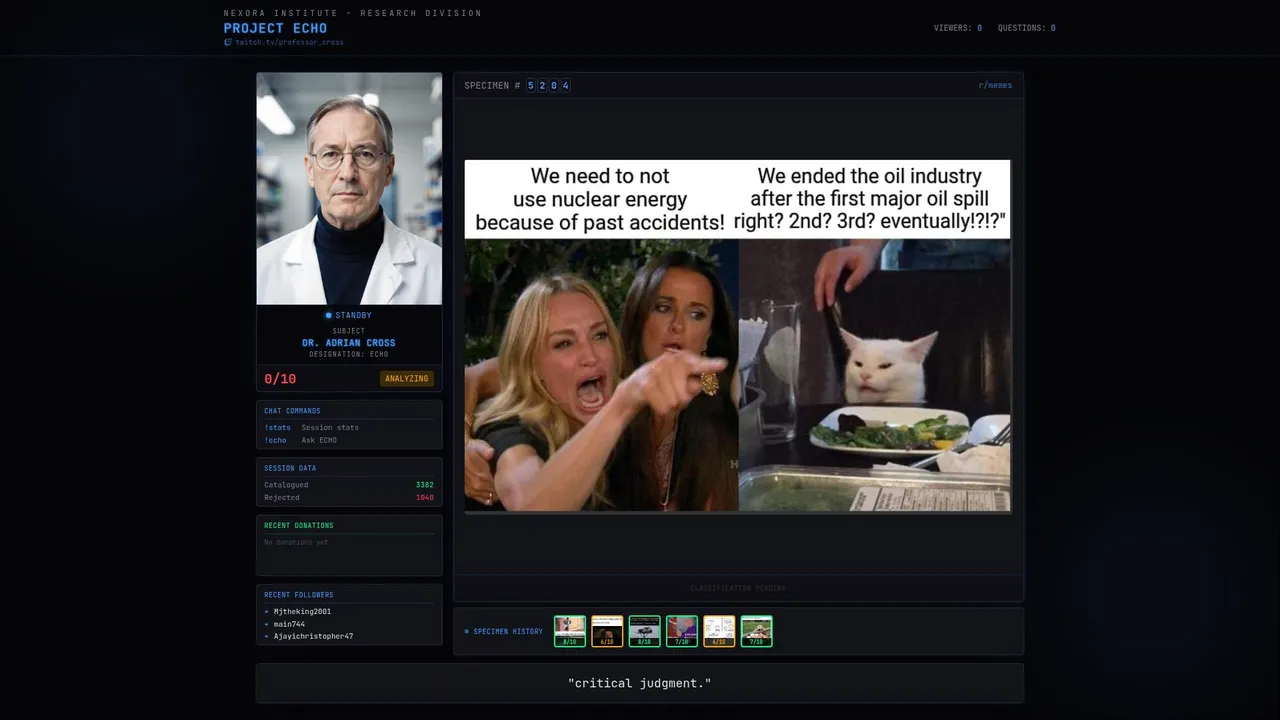Click the blue STANDBY status dot

[x=328, y=316]
